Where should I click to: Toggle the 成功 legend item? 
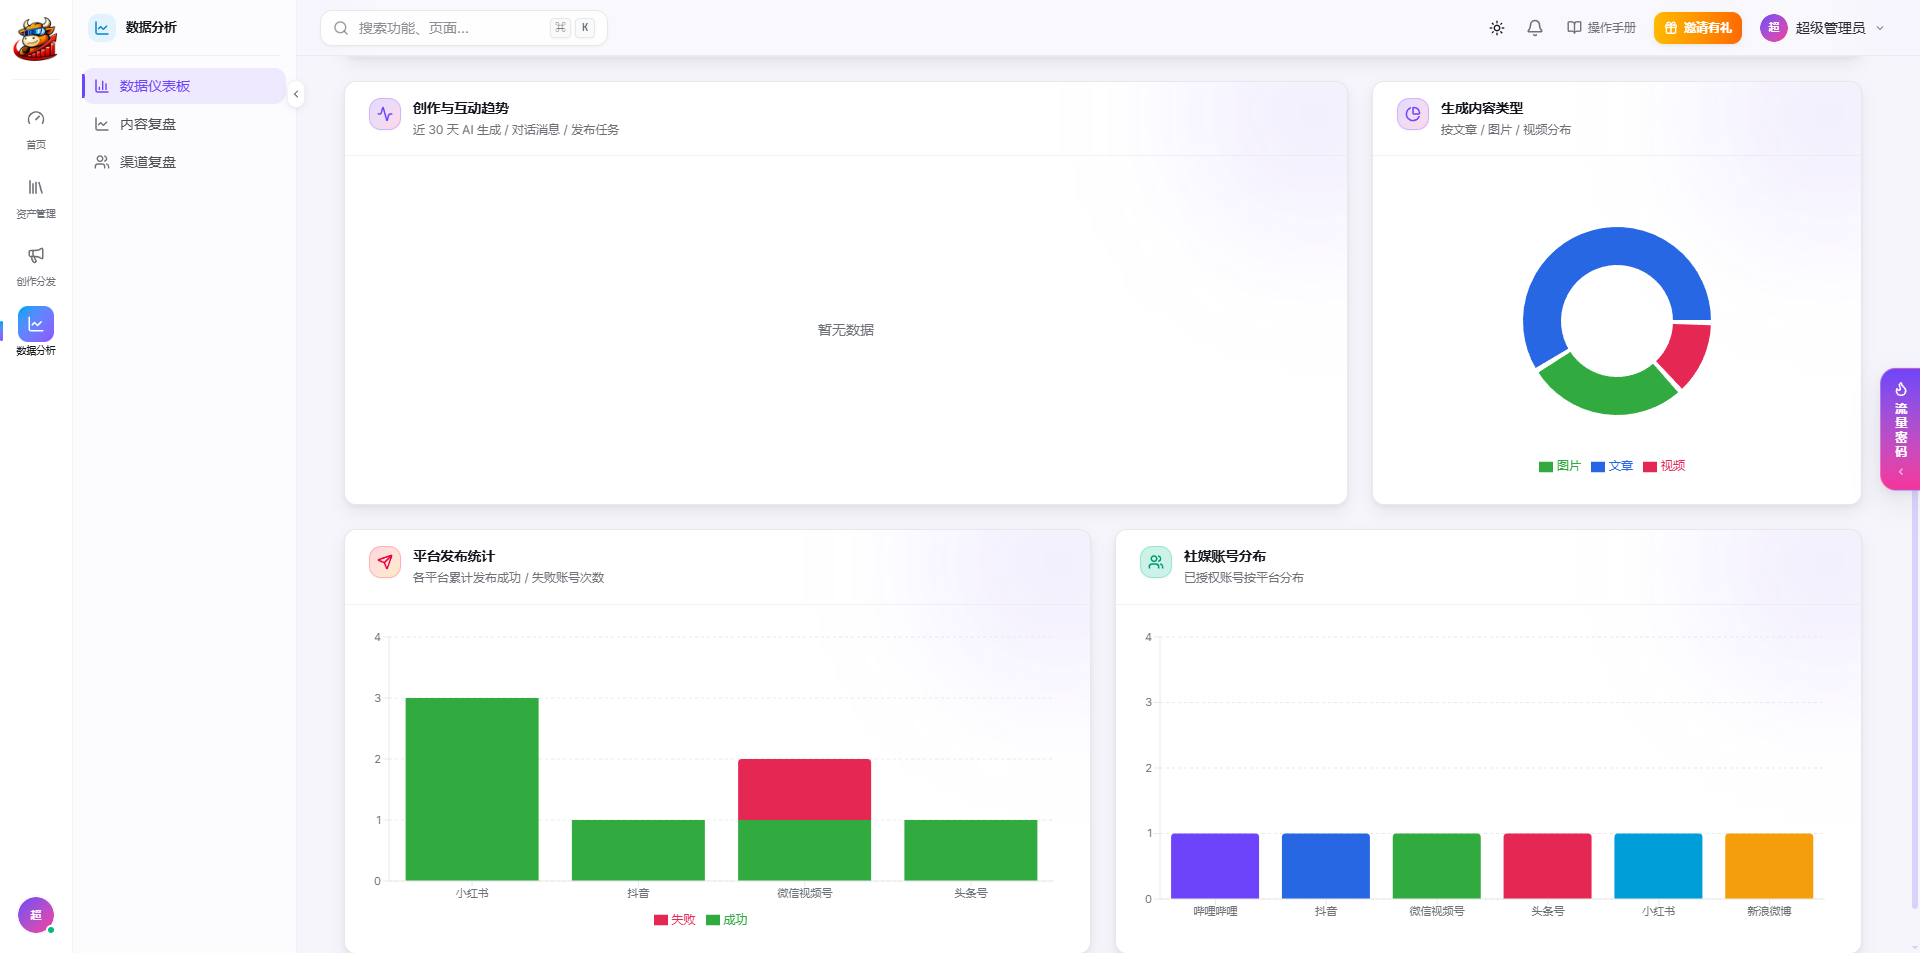click(726, 920)
